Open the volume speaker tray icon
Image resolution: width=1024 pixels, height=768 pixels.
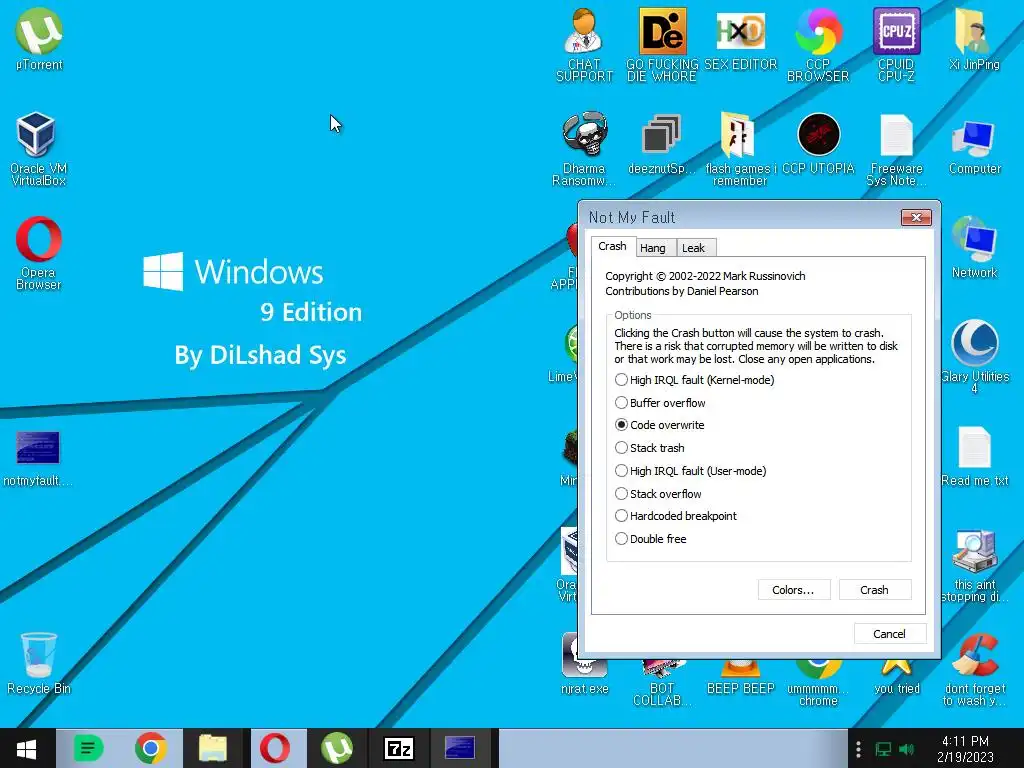(x=906, y=749)
